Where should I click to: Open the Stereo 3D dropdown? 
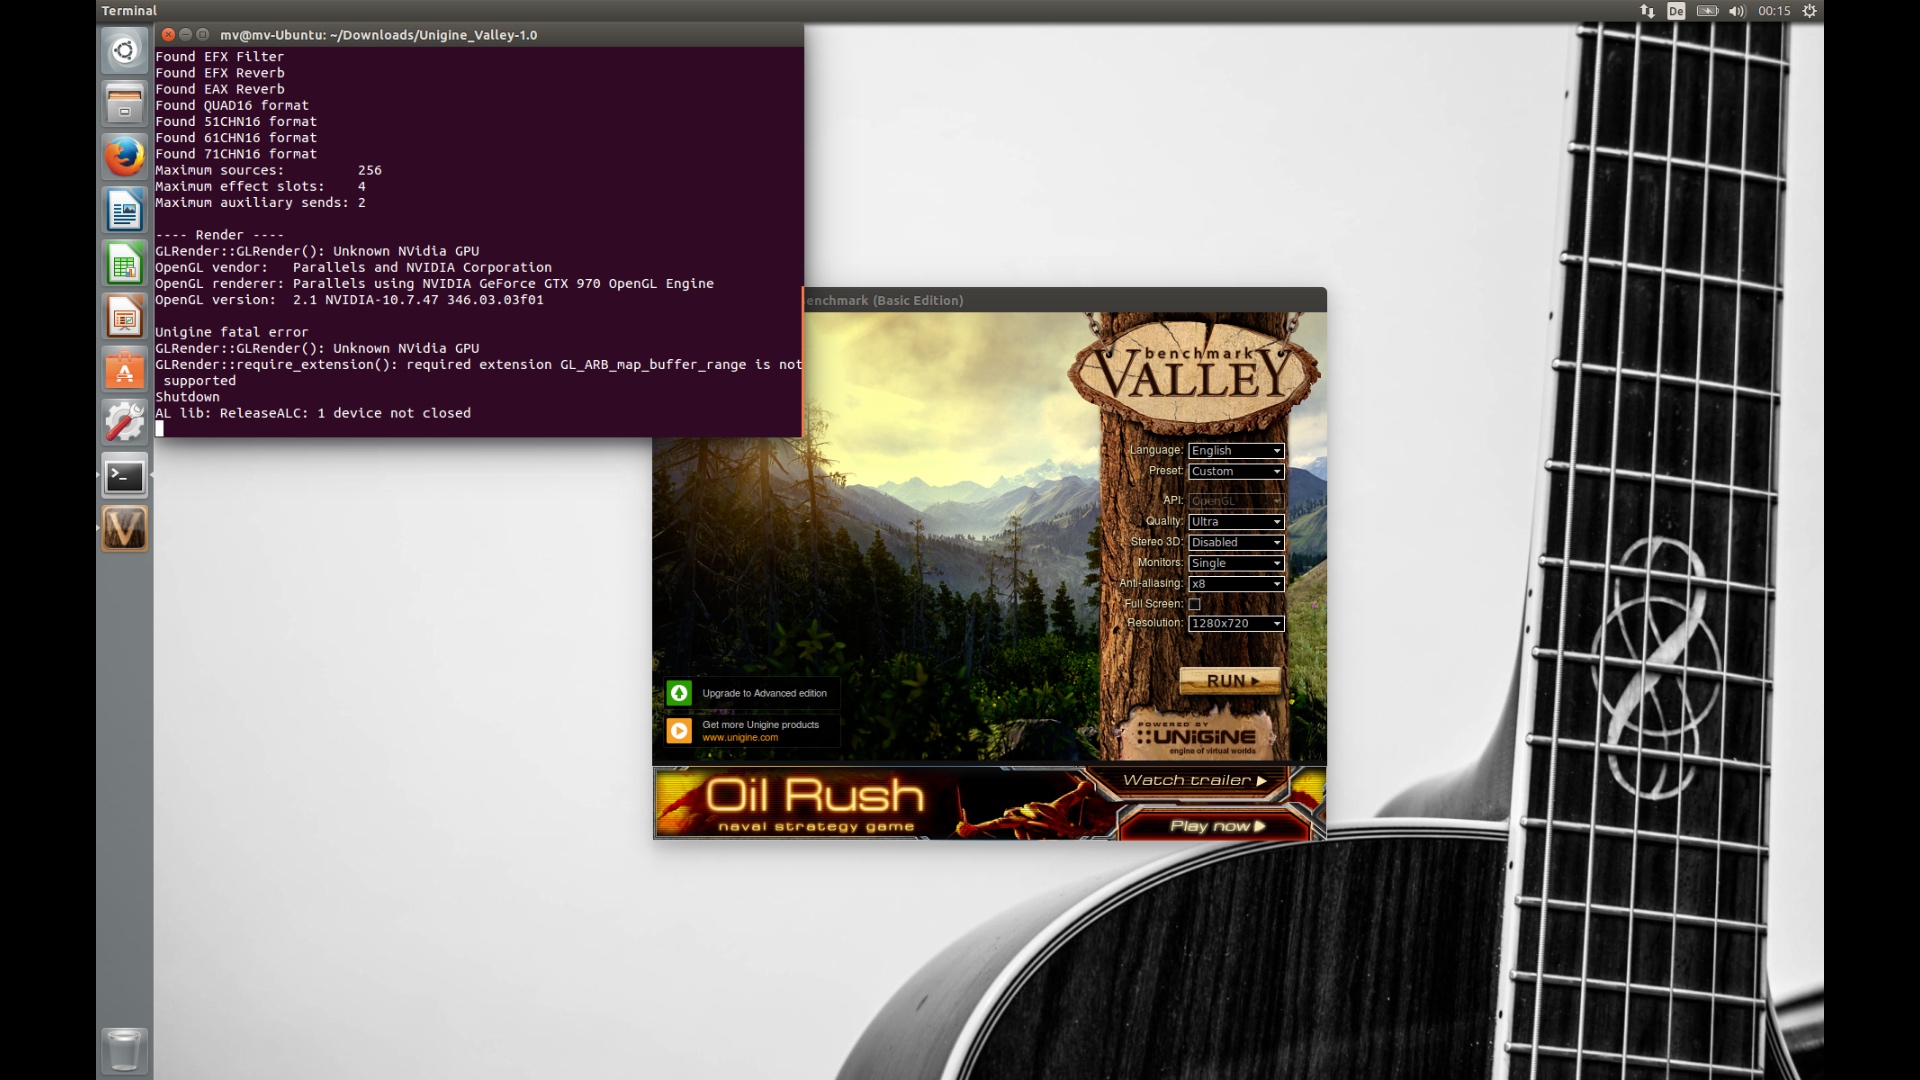(1236, 542)
